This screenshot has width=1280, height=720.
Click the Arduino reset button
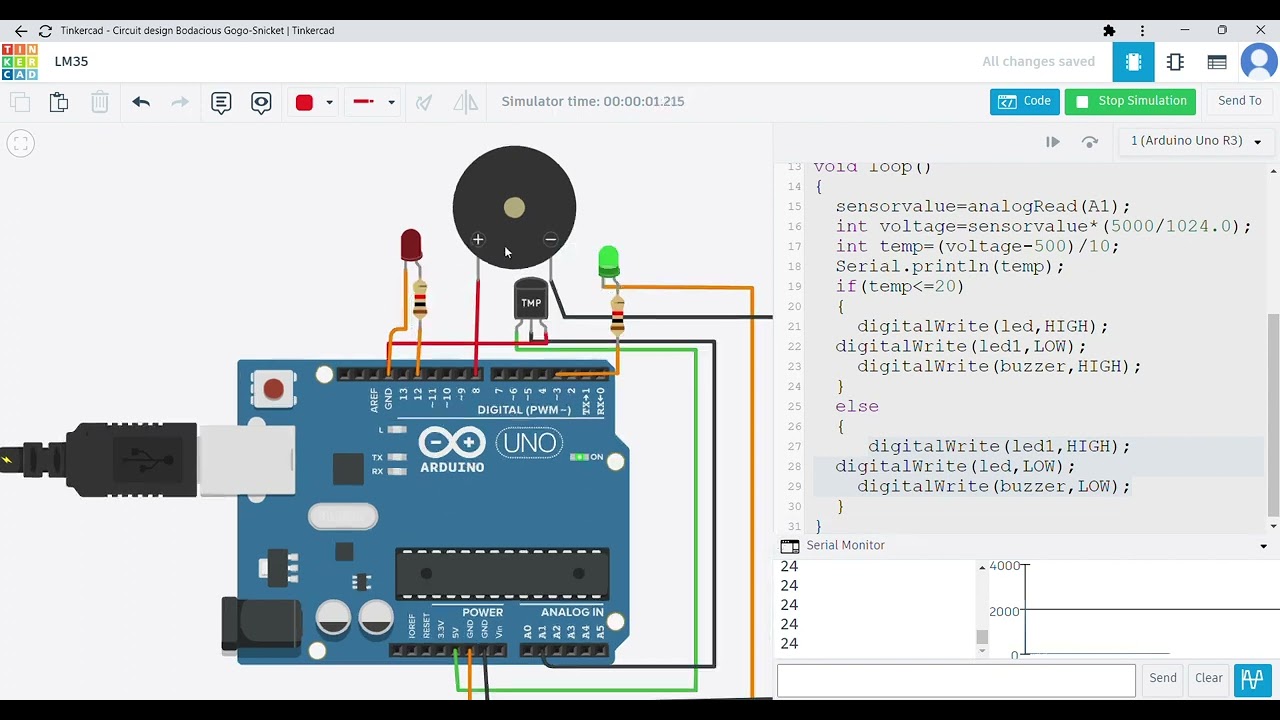(x=273, y=388)
